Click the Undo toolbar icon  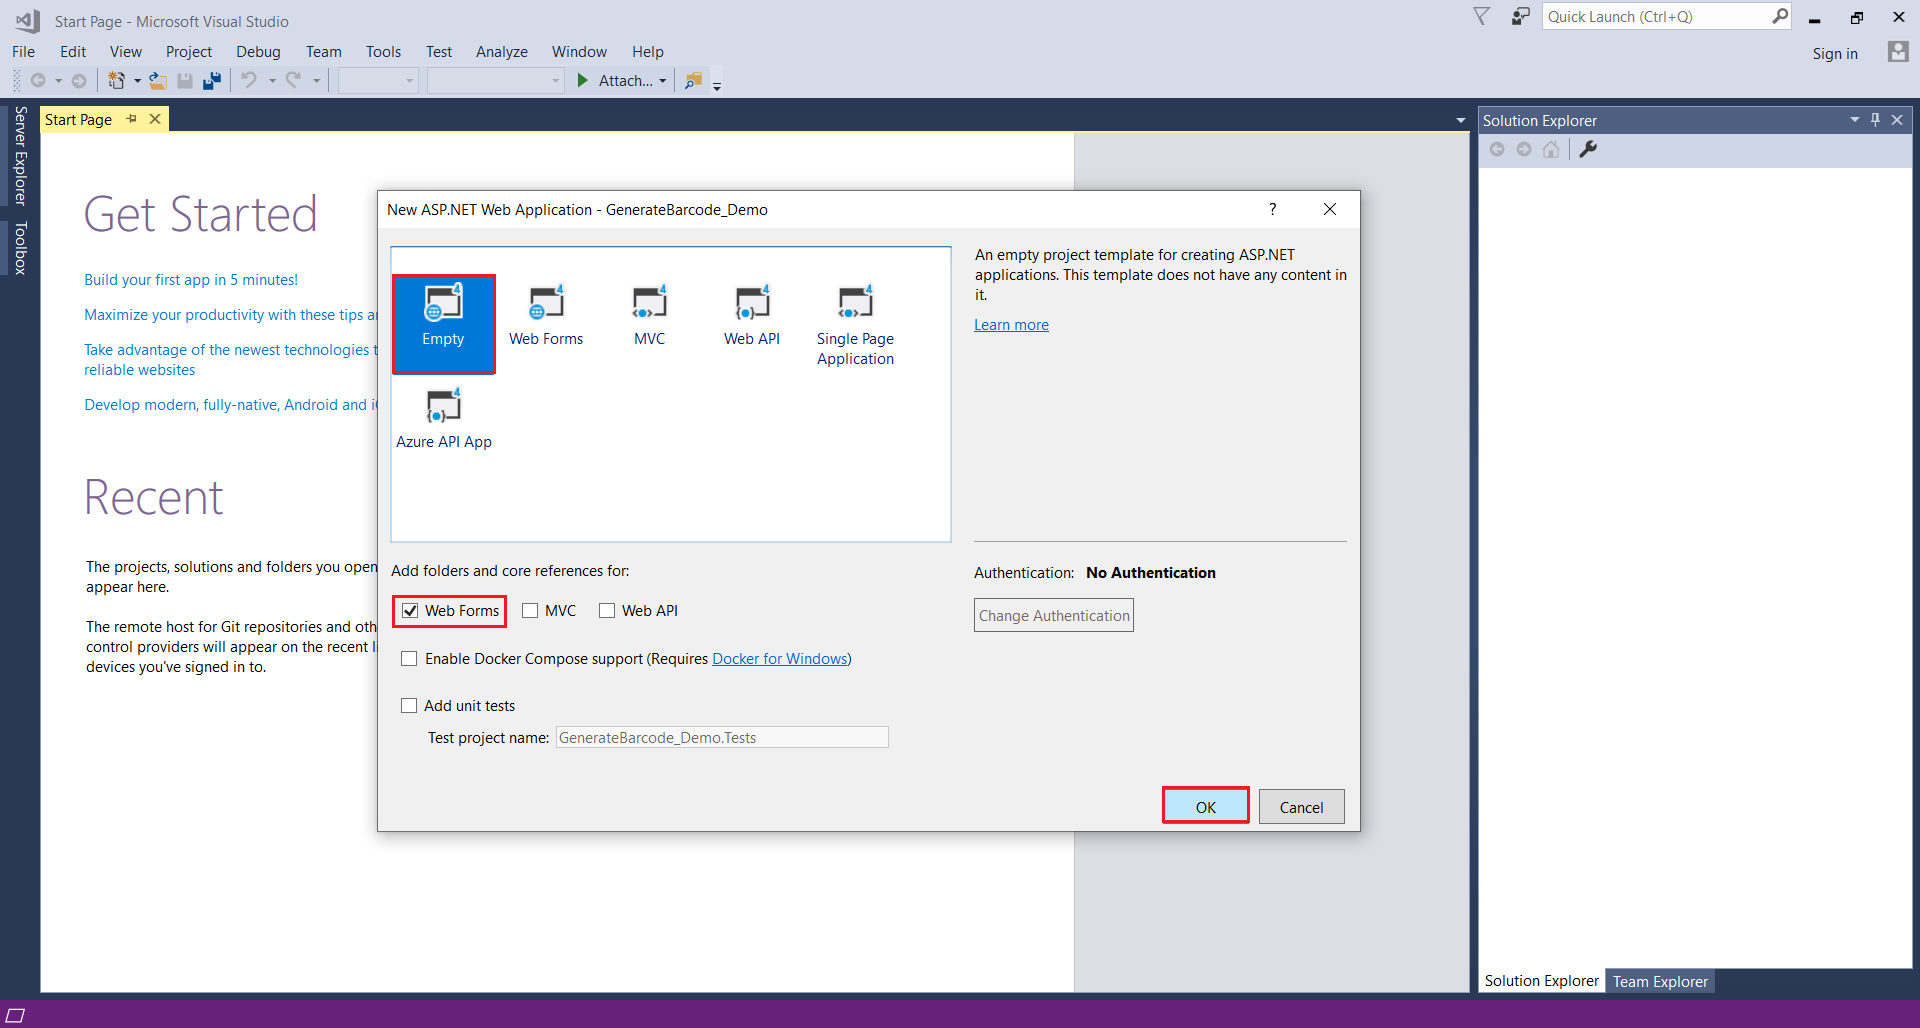(249, 81)
